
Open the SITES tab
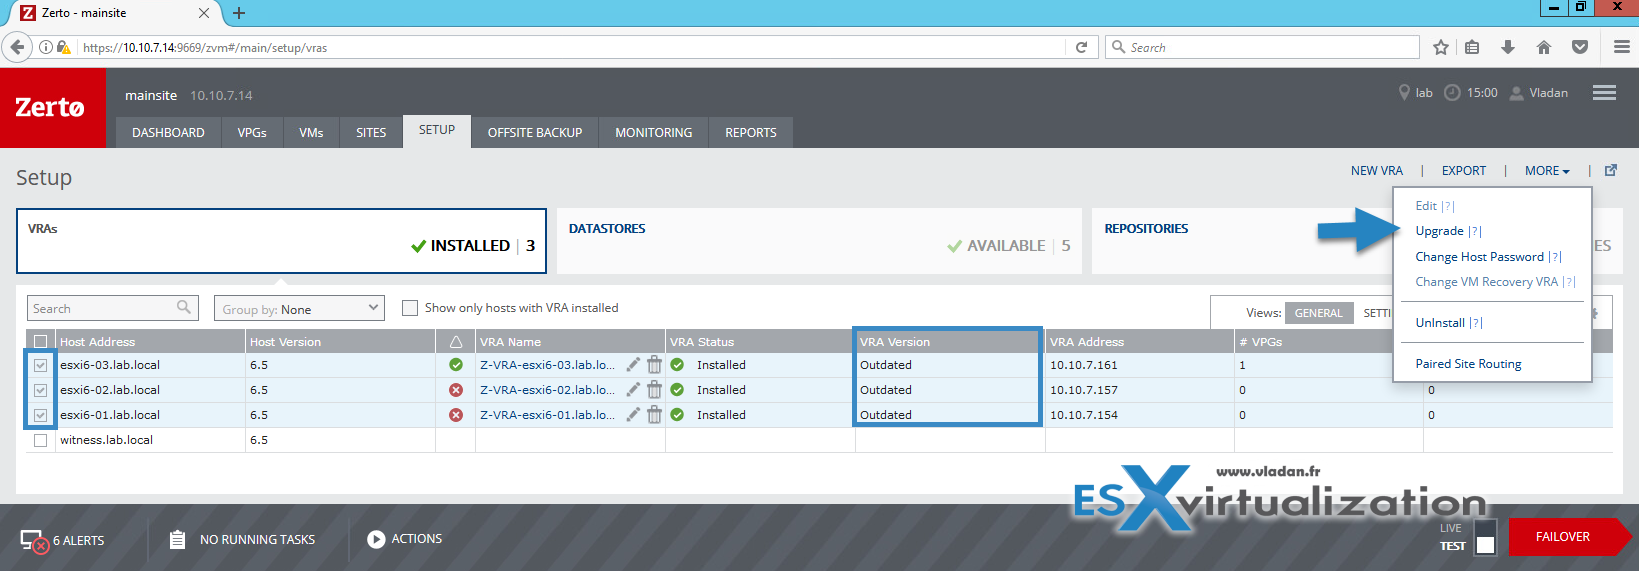point(371,132)
